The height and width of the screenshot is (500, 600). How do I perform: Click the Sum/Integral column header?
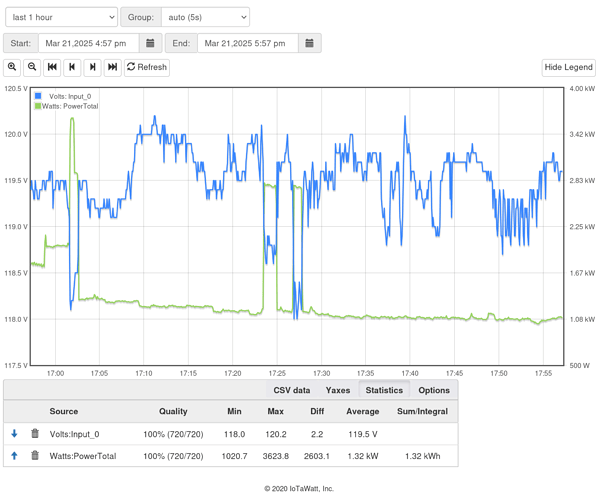422,411
